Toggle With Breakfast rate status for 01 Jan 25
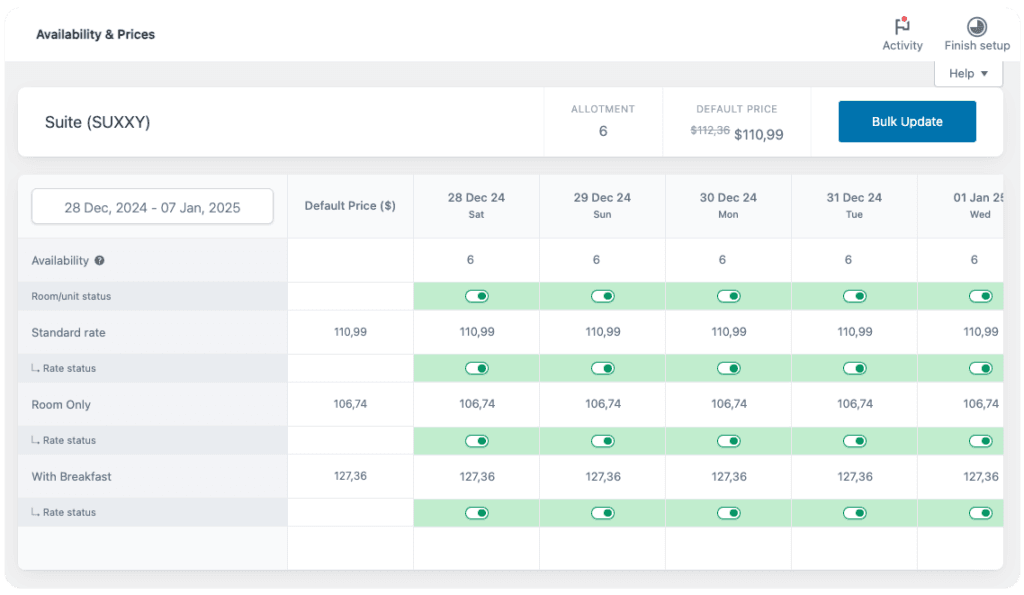 coord(981,513)
